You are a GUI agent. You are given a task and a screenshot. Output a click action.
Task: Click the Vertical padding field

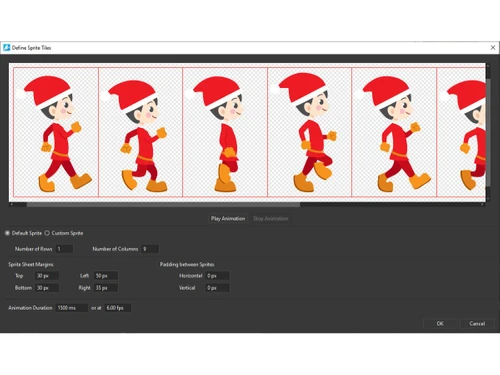[217, 288]
